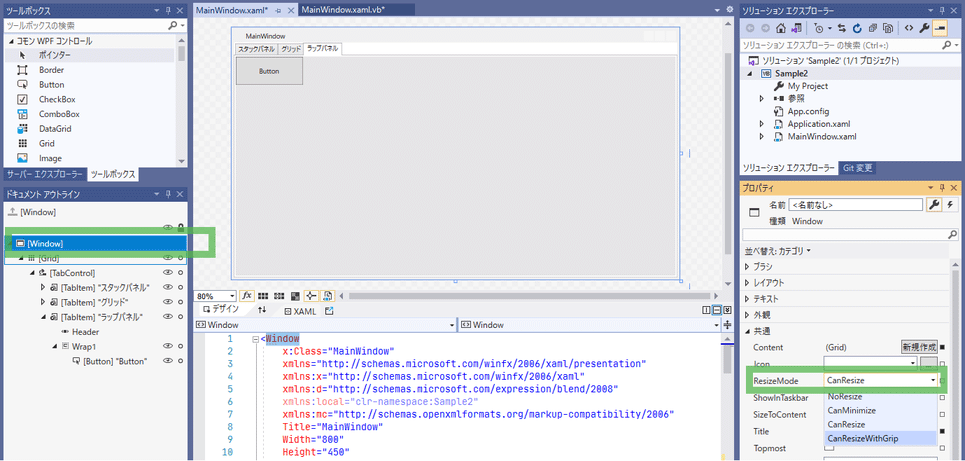Click Swap Panes arrows icon

[x=262, y=311]
